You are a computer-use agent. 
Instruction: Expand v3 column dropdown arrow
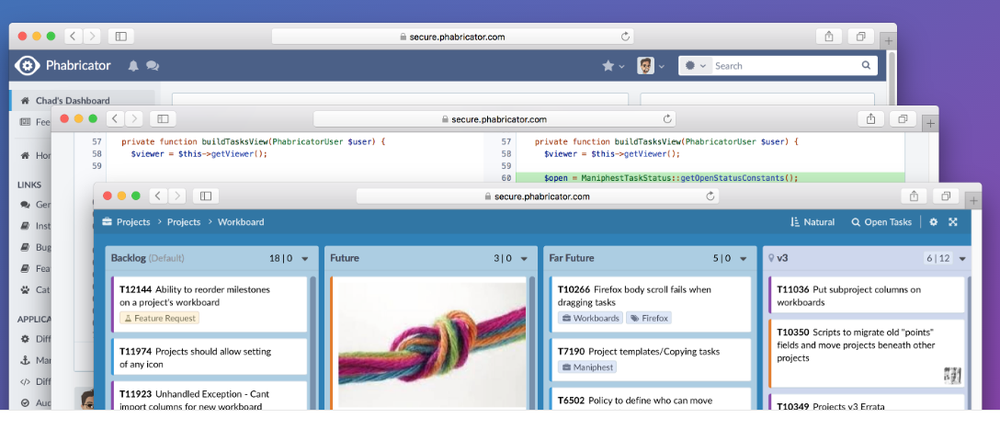[x=962, y=258]
